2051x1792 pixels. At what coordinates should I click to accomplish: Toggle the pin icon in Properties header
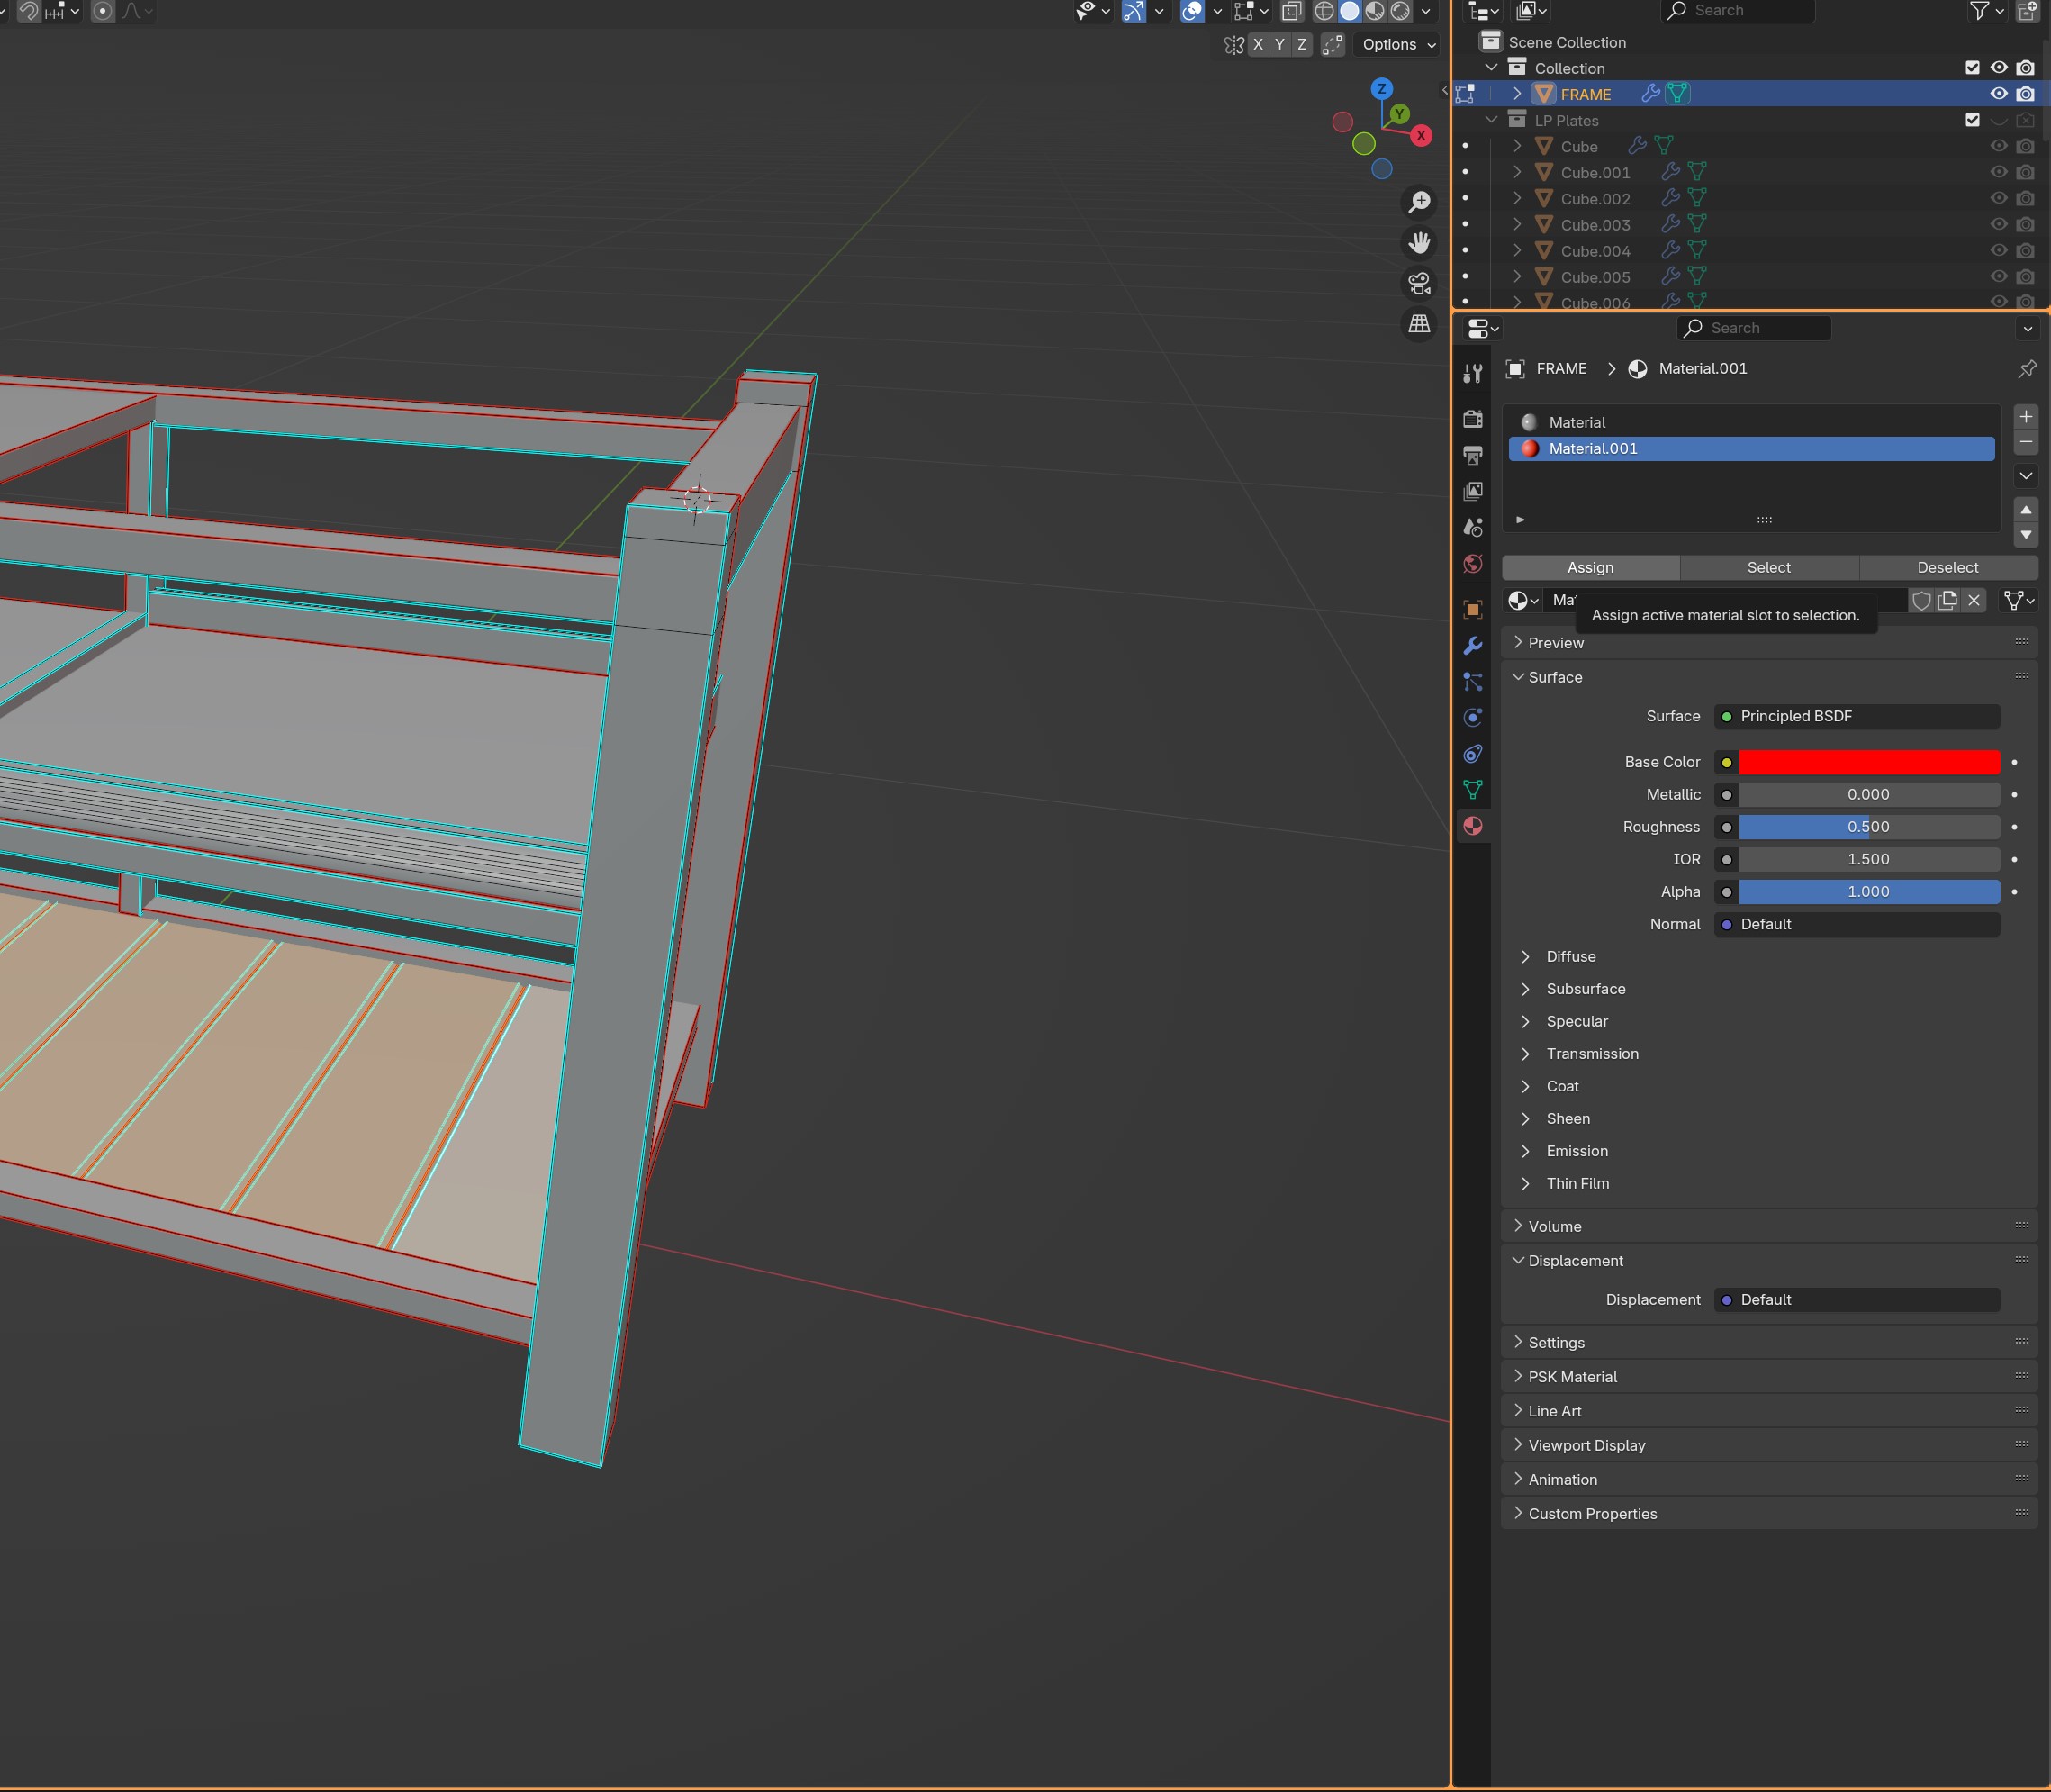pos(2027,369)
